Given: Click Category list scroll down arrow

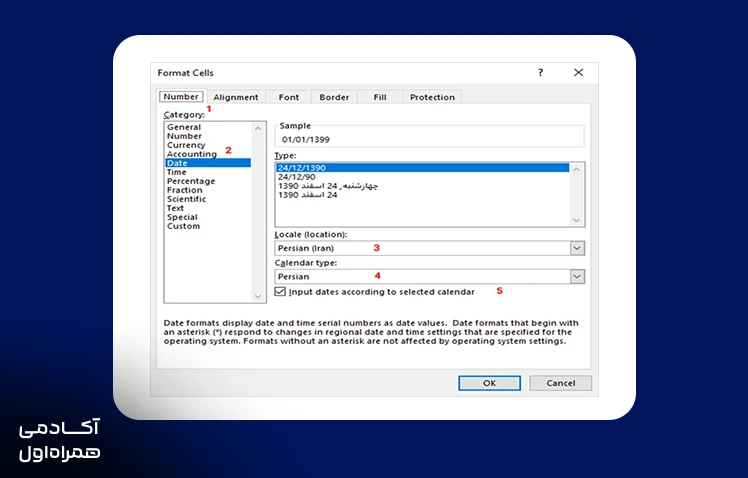Looking at the screenshot, I should (x=258, y=296).
